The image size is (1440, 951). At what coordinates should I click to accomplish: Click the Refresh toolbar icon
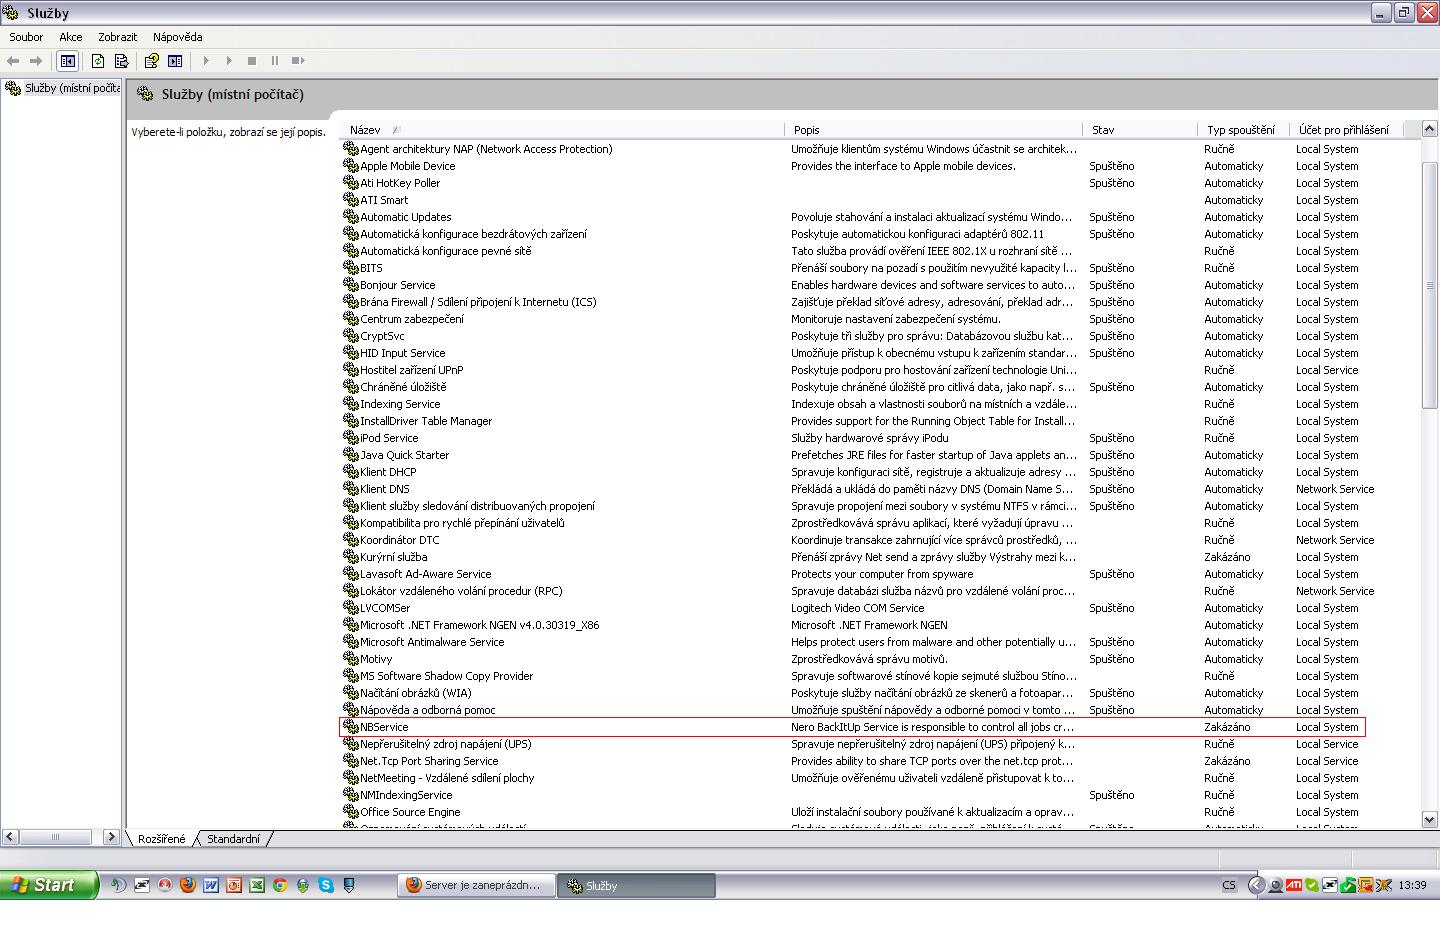click(x=98, y=61)
